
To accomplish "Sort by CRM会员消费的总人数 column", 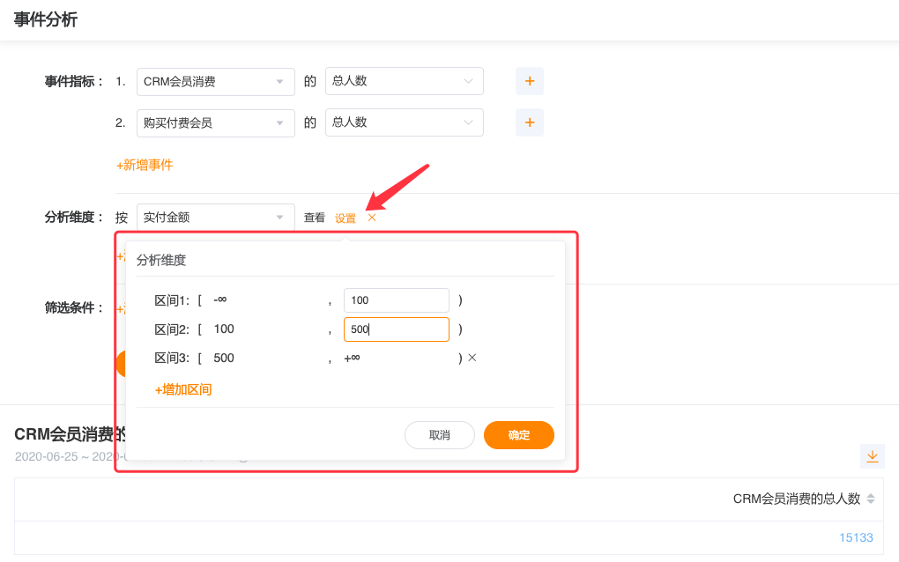I will 870,499.
